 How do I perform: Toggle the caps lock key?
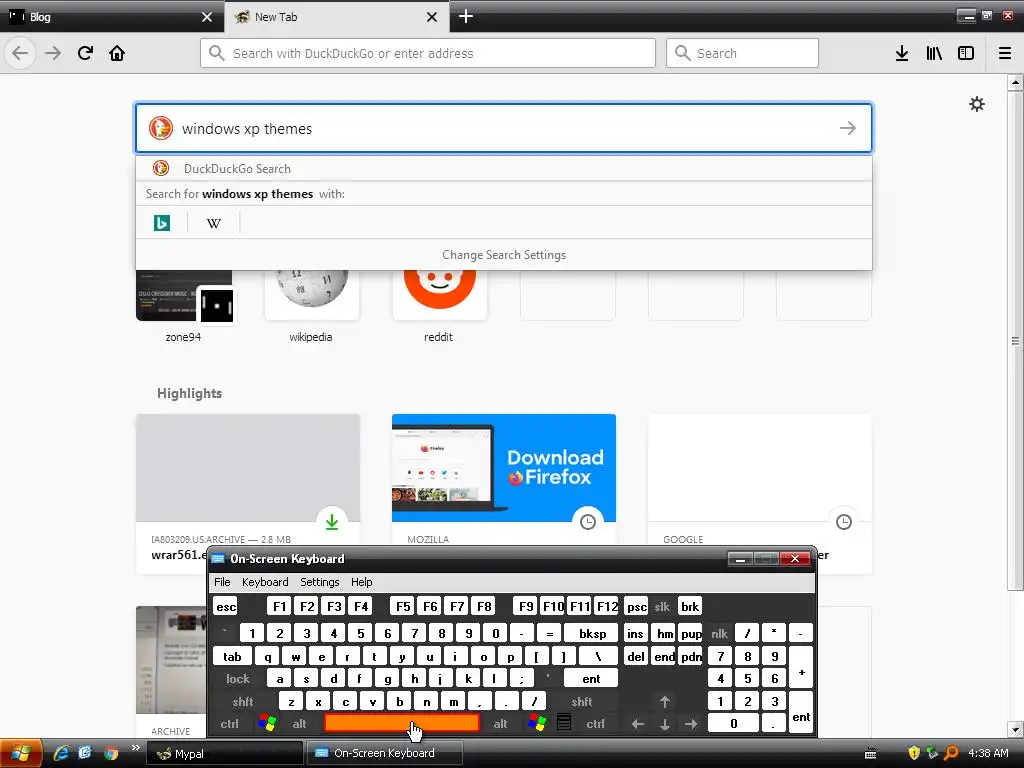point(238,679)
